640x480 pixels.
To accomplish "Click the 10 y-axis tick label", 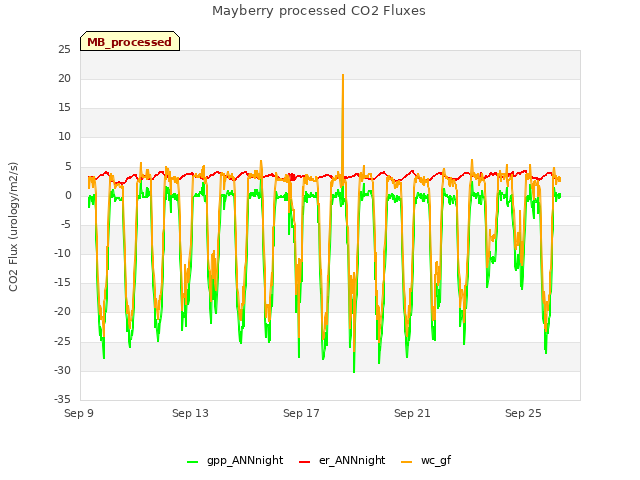I will coord(64,137).
